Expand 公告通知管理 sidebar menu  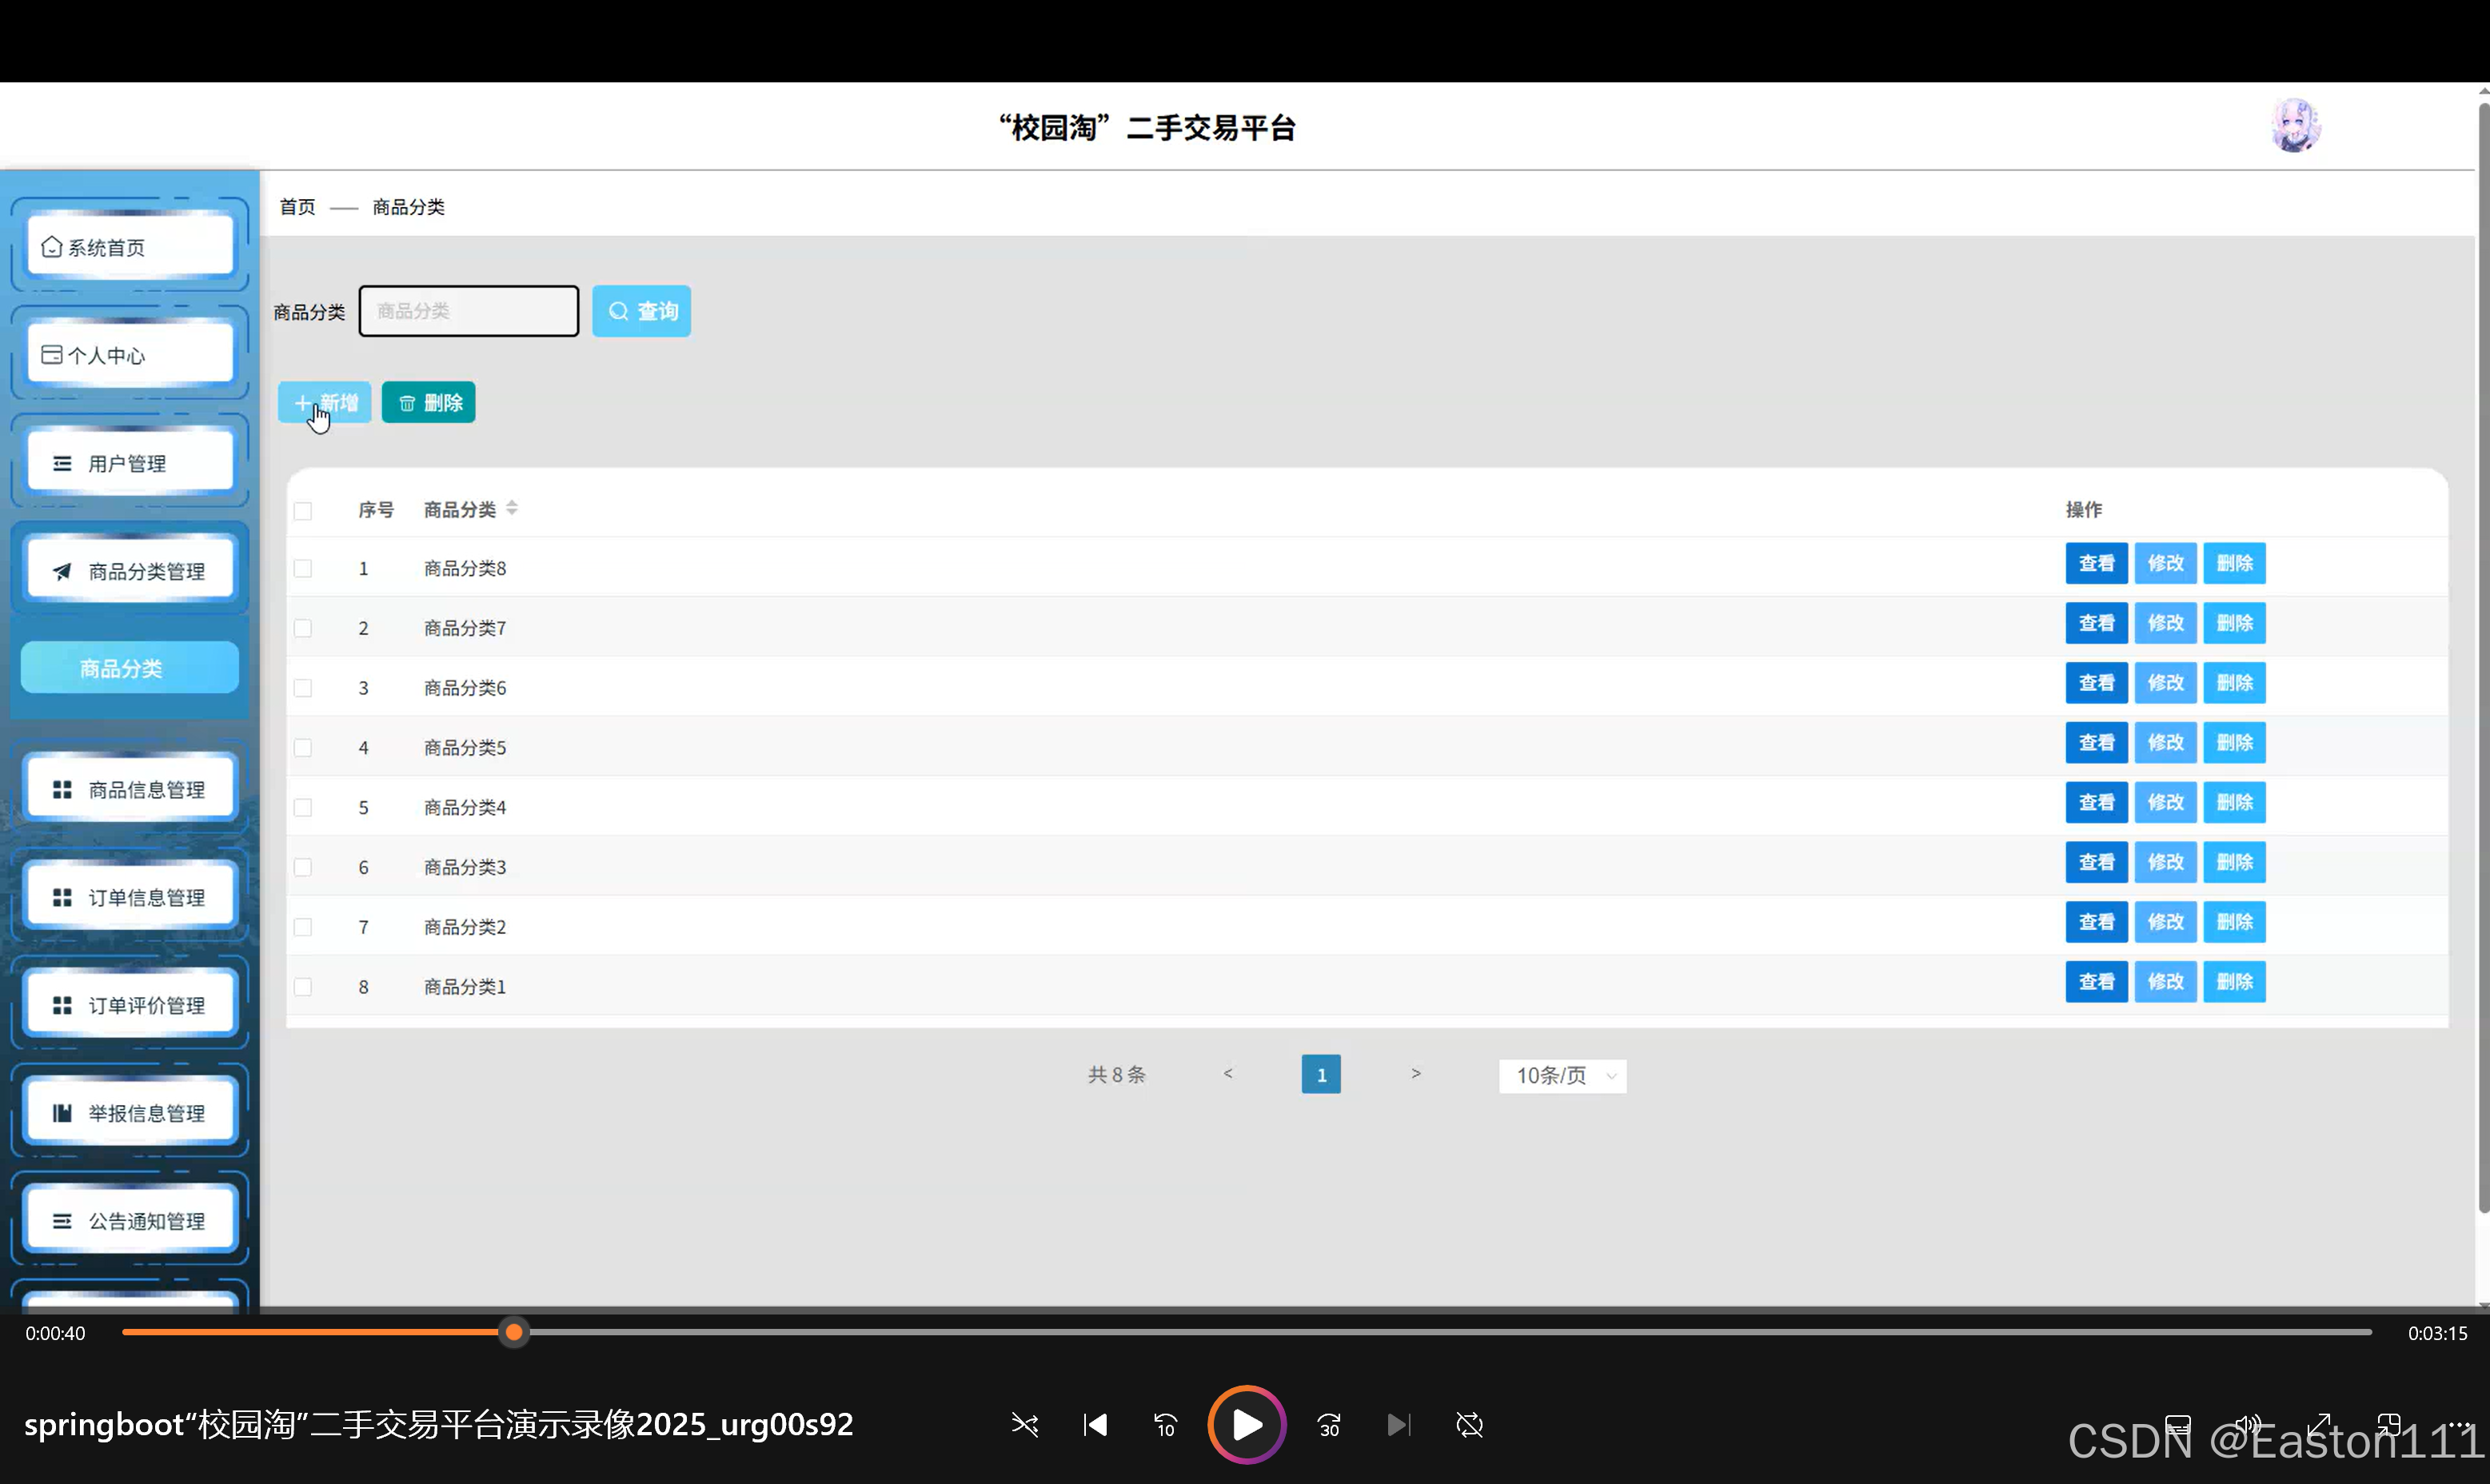(x=130, y=1220)
